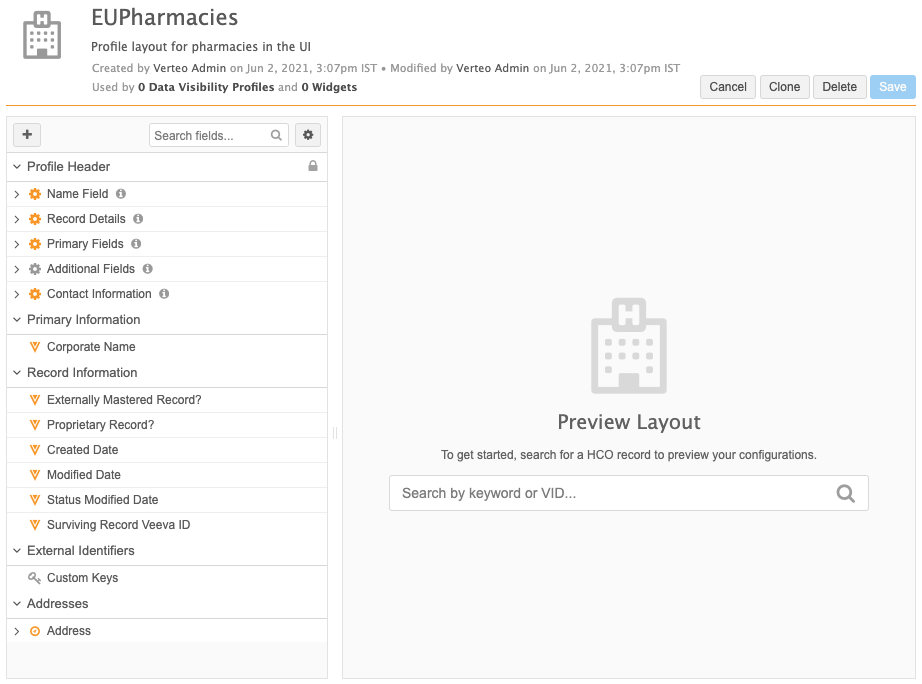Click the info icon beside Contact Information
922x684 pixels.
[164, 294]
